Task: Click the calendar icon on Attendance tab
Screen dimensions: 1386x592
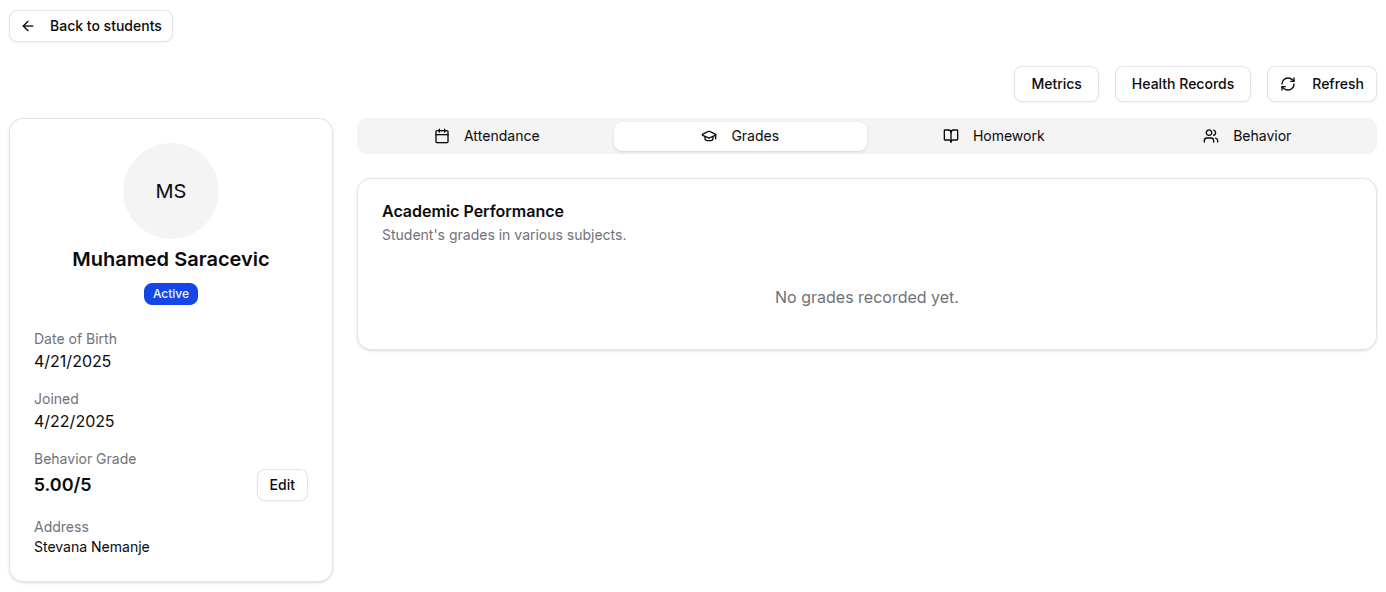Action: click(x=442, y=136)
